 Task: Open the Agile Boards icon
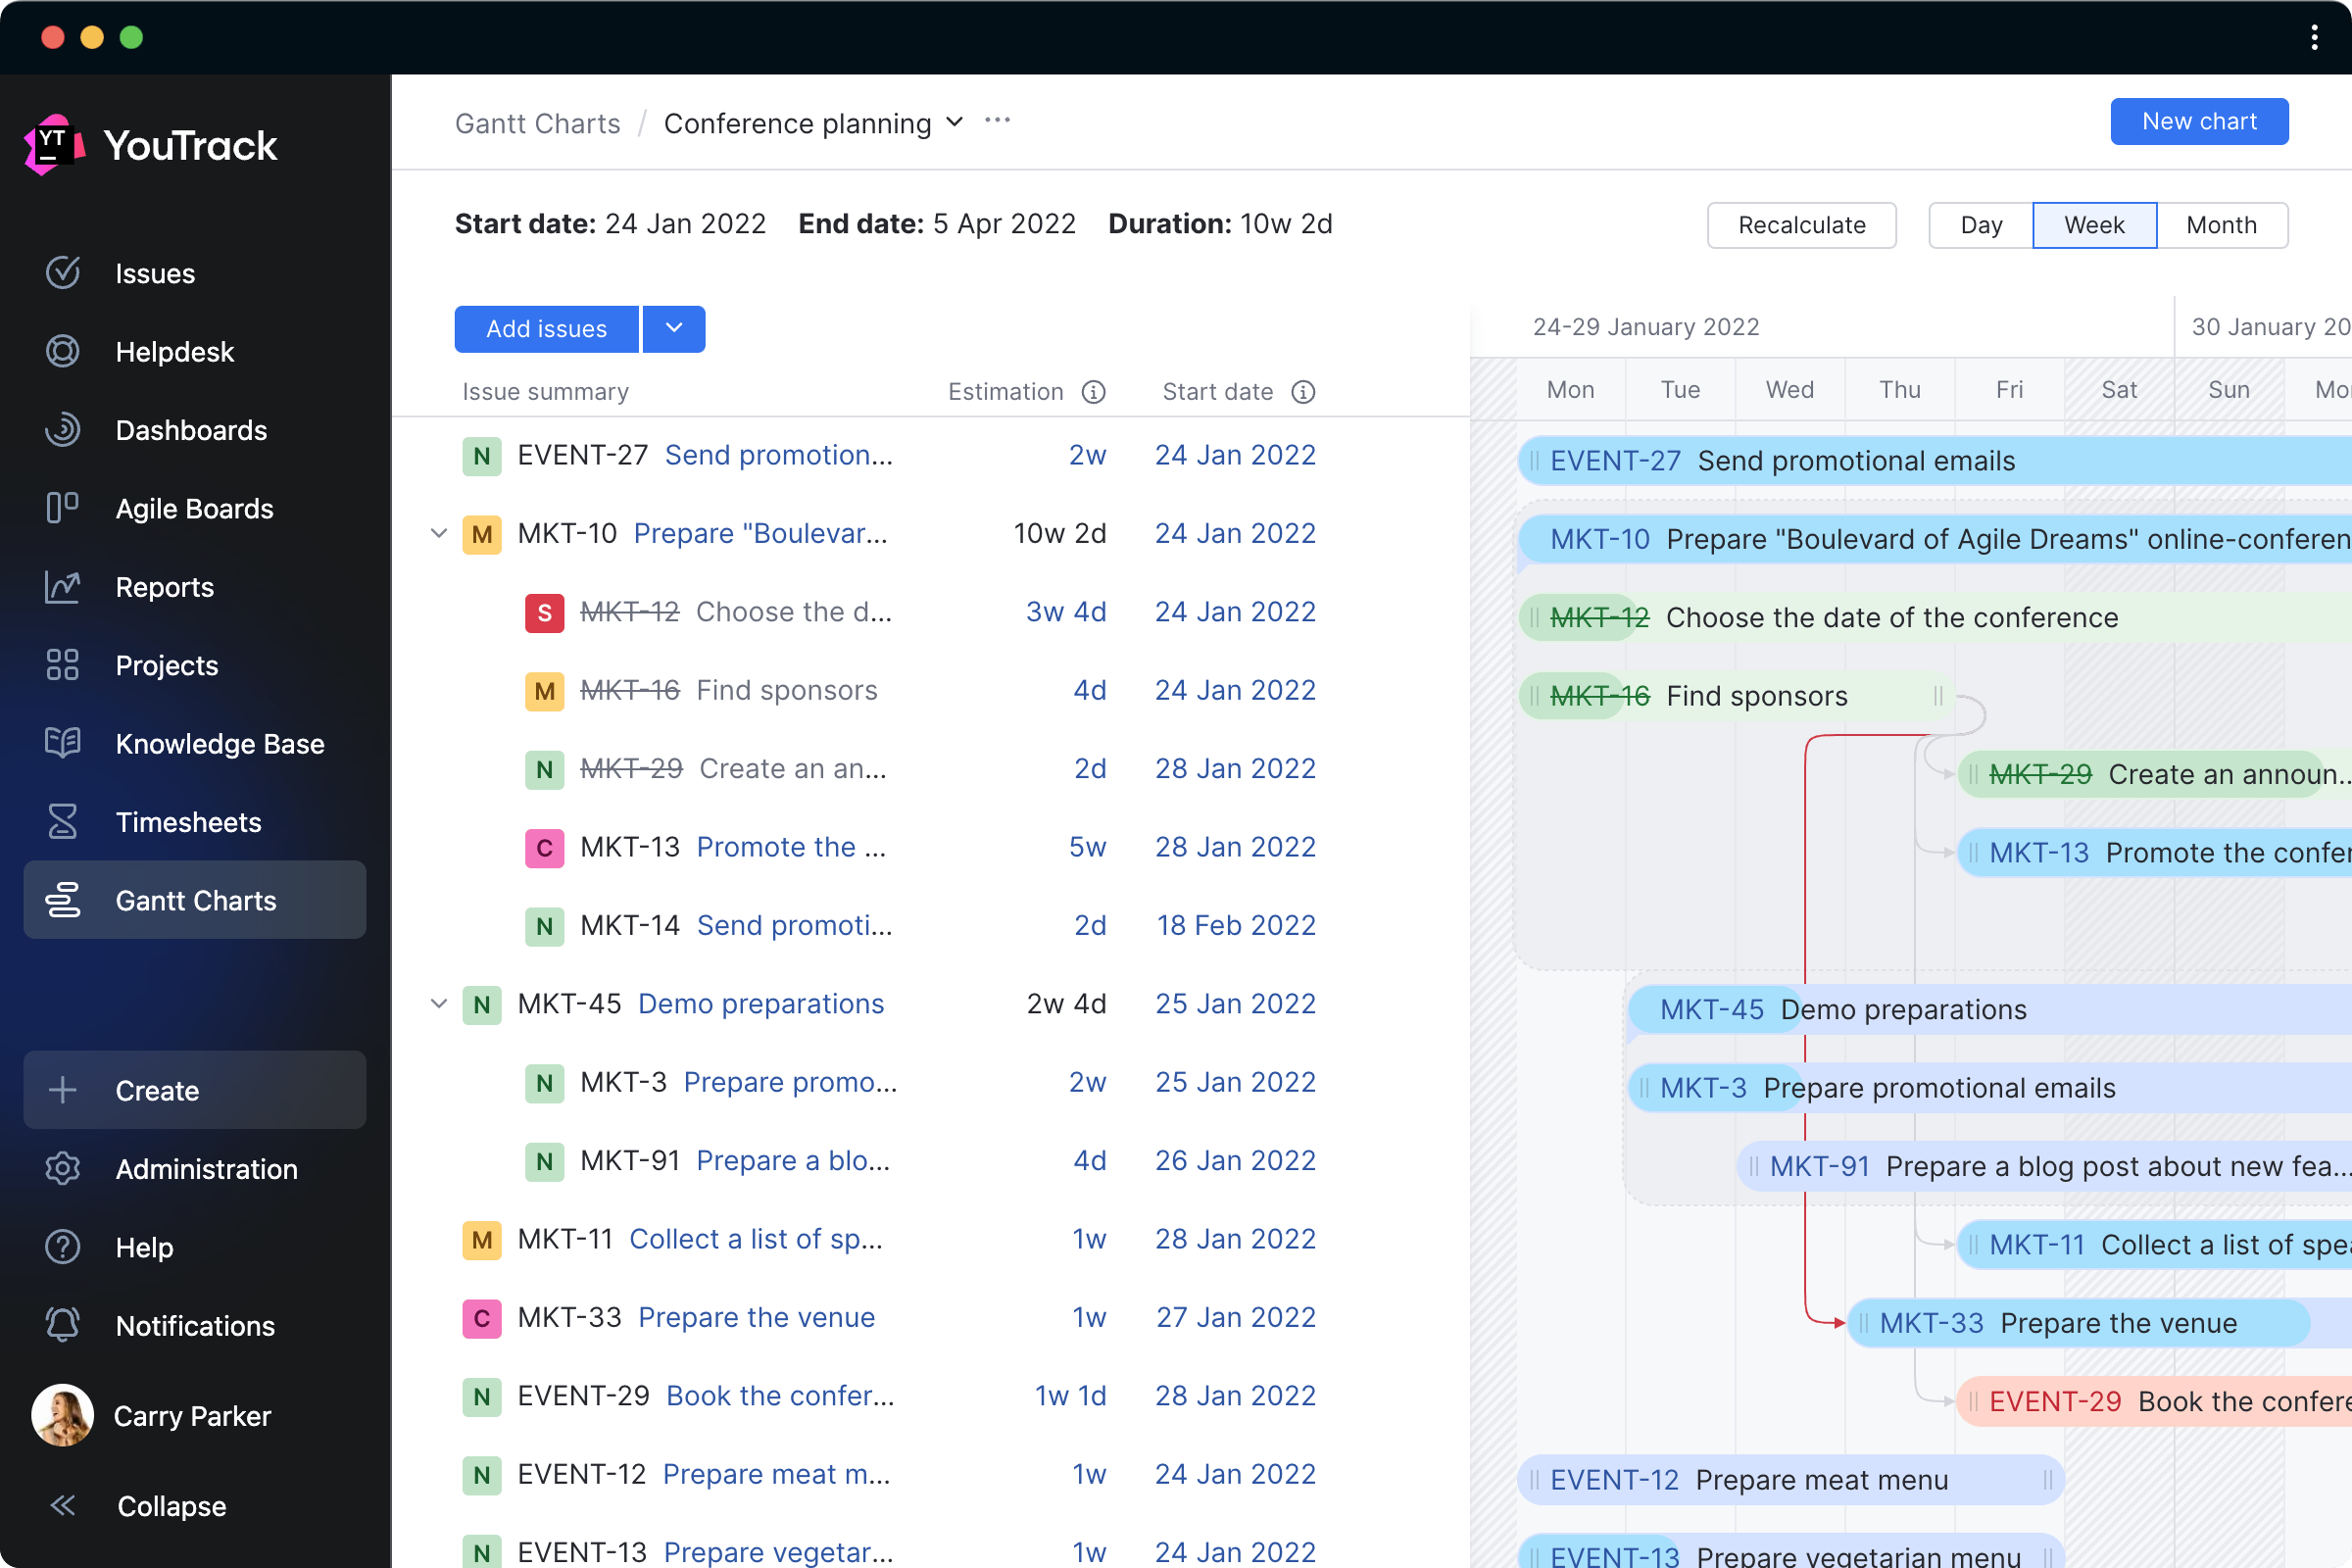point(62,508)
